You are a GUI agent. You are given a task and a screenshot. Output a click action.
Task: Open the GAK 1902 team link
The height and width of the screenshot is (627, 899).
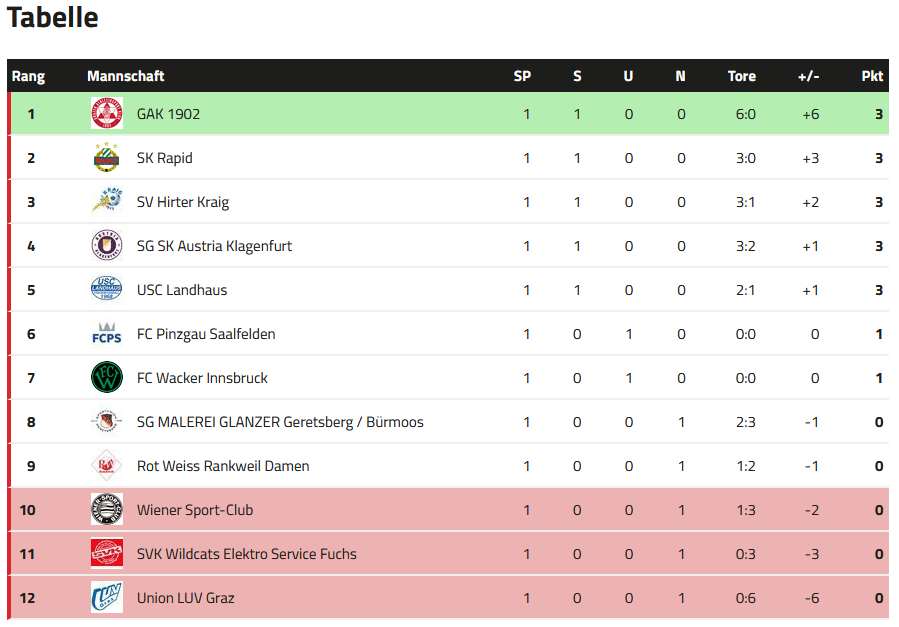tap(169, 114)
